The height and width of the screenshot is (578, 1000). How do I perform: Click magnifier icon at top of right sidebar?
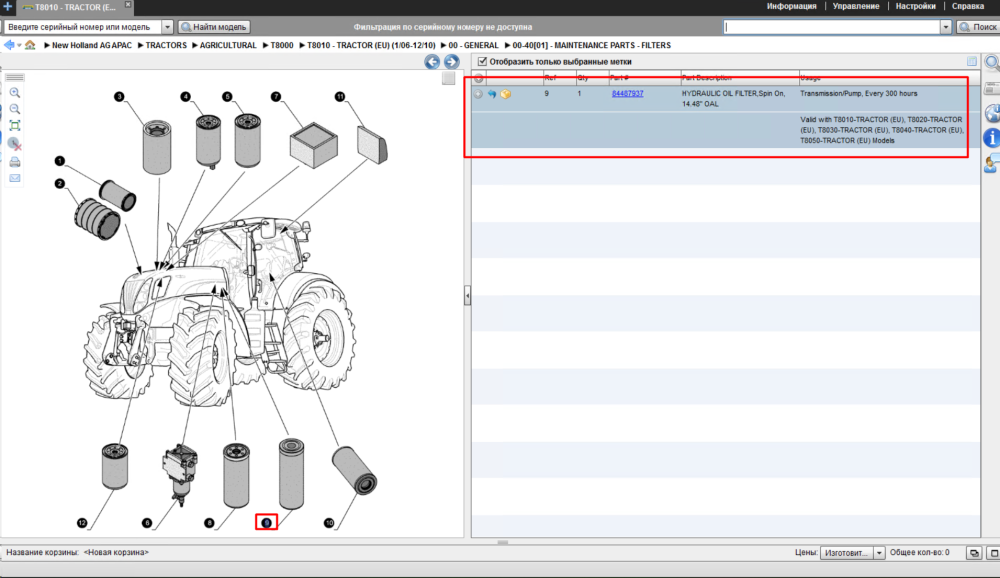click(x=992, y=63)
